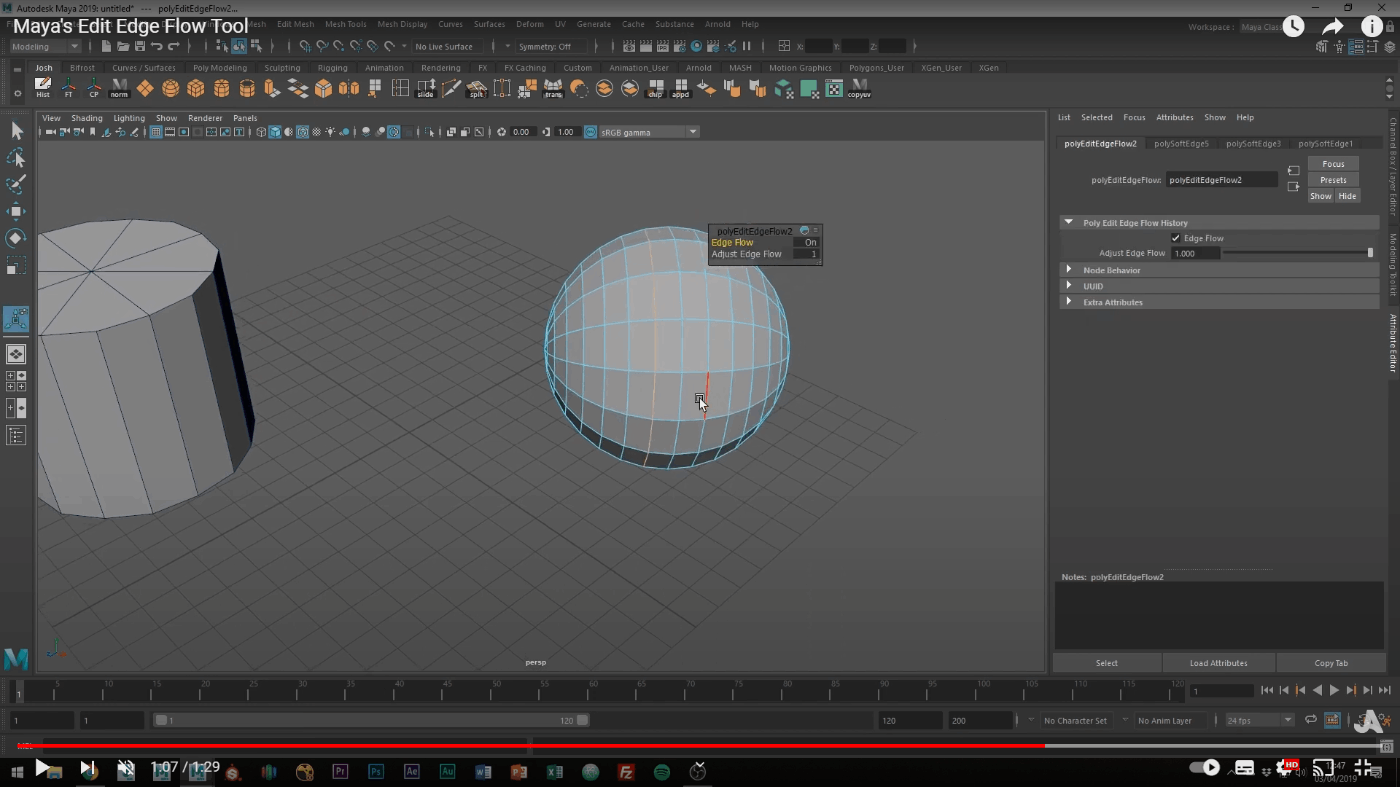Screen dimensions: 1400x787
Task: Click the split shelf icon
Action: [477, 89]
